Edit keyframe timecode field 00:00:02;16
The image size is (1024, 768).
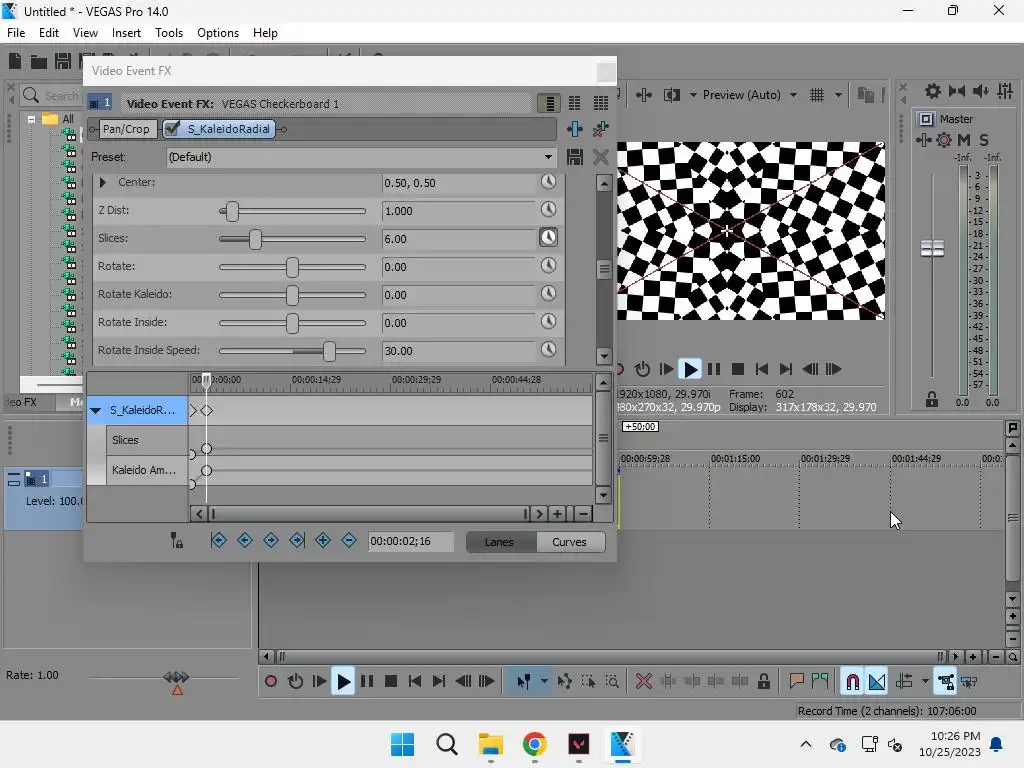tap(410, 541)
